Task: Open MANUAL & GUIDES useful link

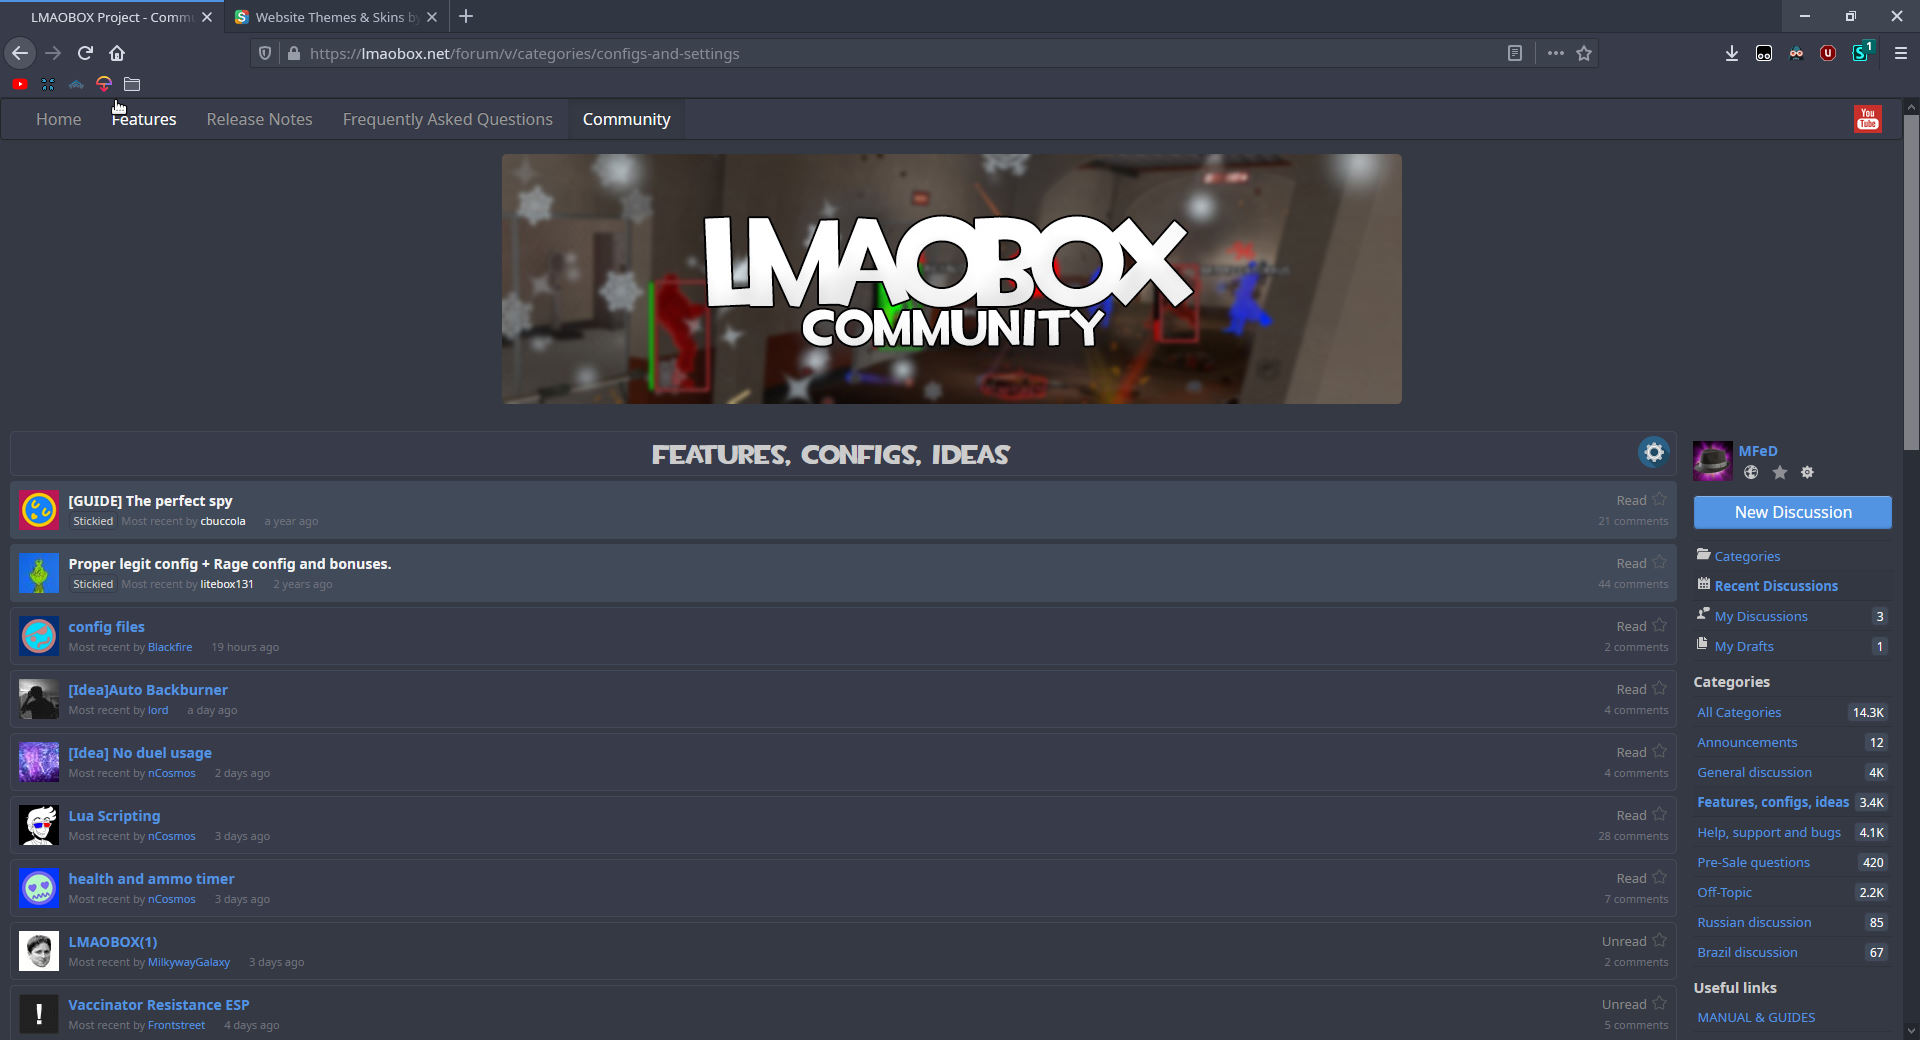Action: 1755,1017
